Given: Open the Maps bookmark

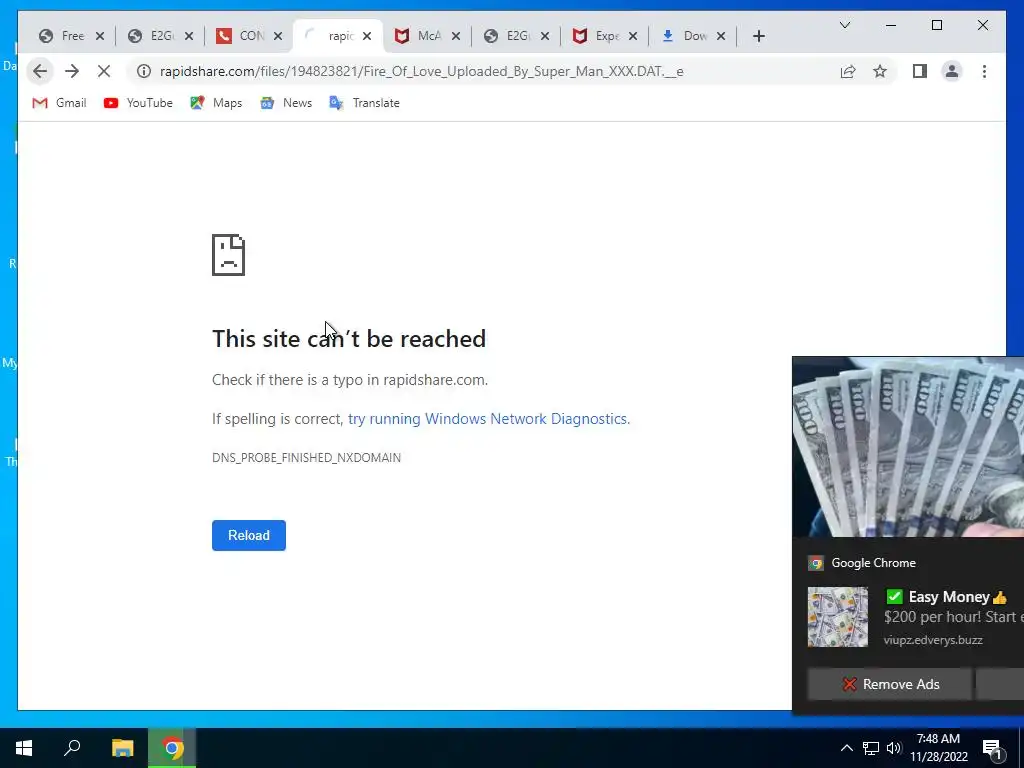Looking at the screenshot, I should click(216, 103).
